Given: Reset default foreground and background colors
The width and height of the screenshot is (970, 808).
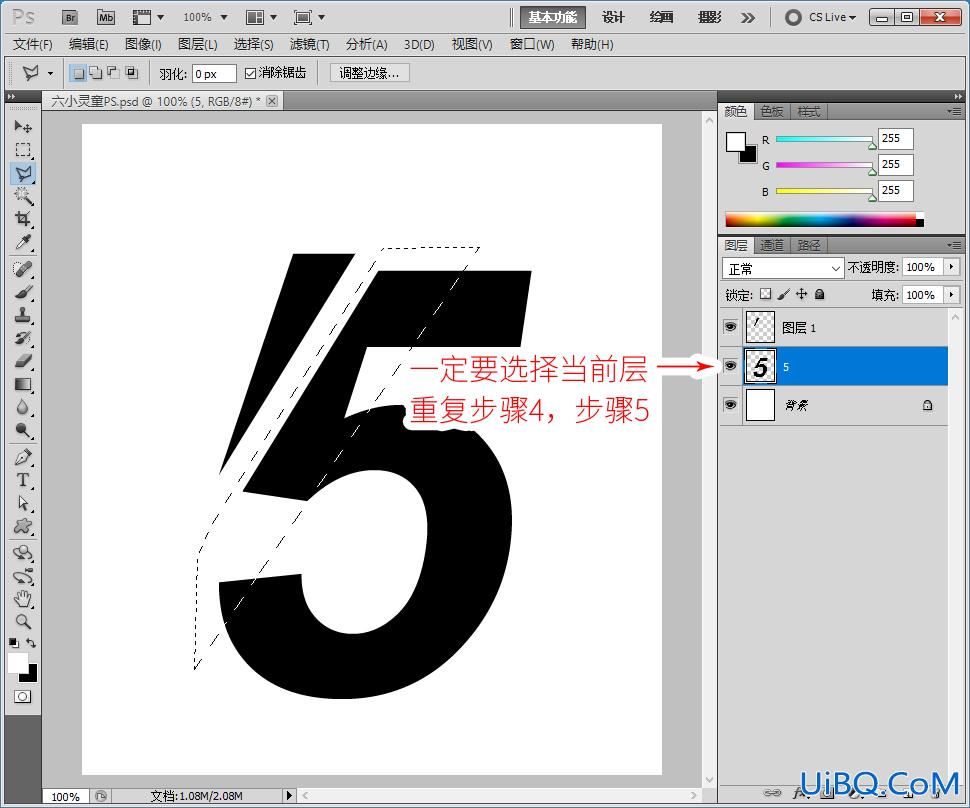Looking at the screenshot, I should tap(14, 643).
